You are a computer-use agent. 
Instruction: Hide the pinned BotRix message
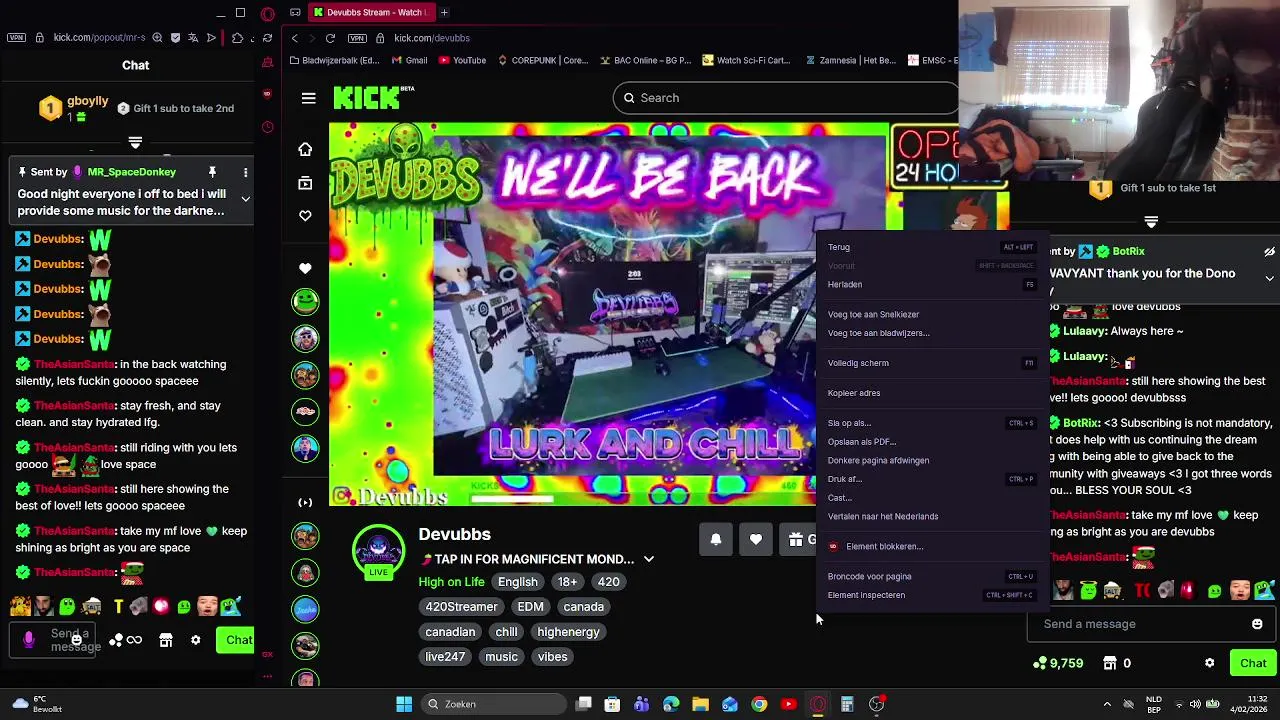pyautogui.click(x=1269, y=252)
